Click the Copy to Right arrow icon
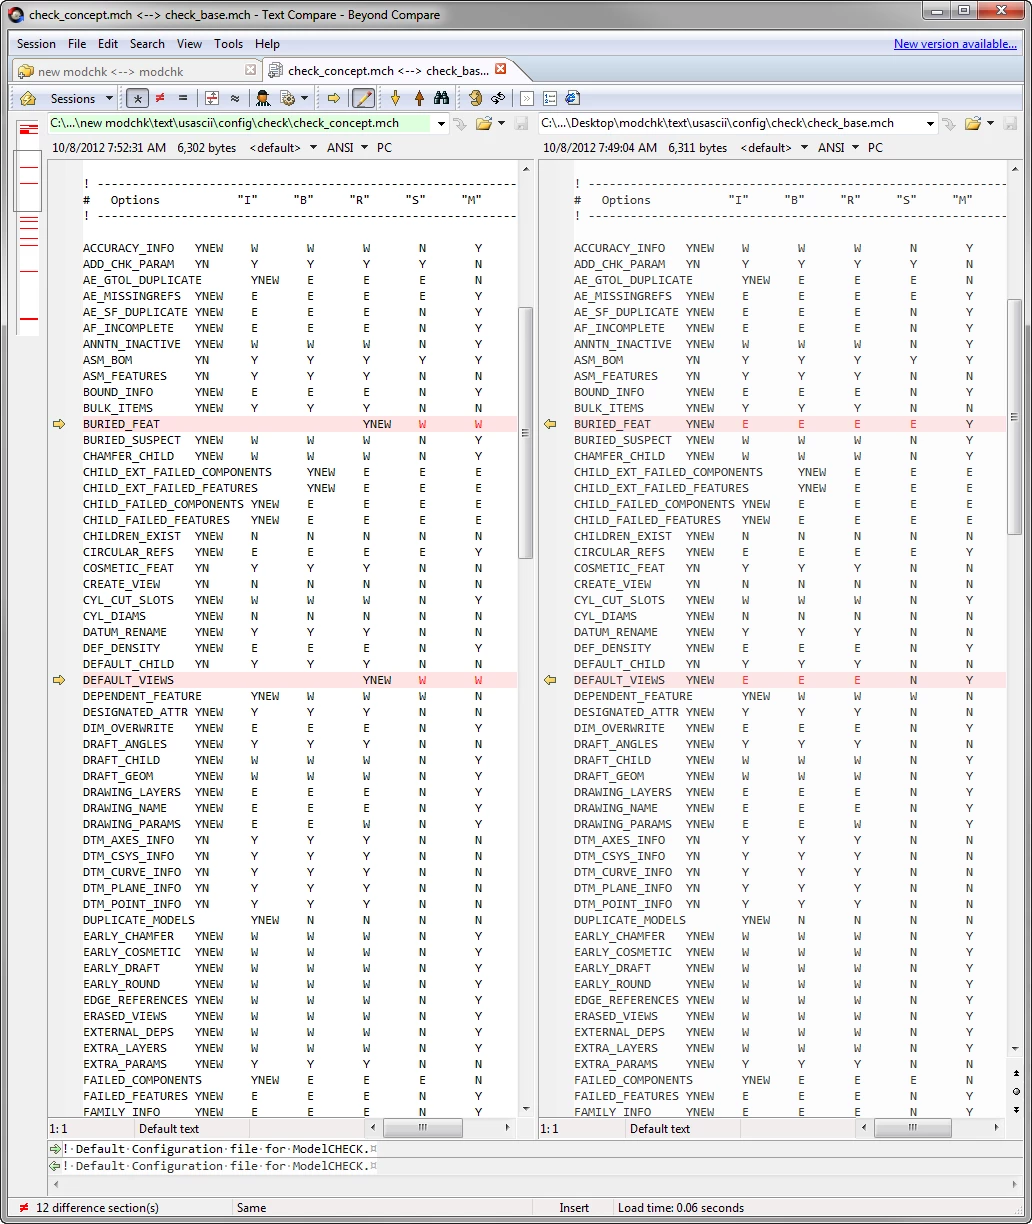The height and width of the screenshot is (1224, 1032). click(334, 98)
